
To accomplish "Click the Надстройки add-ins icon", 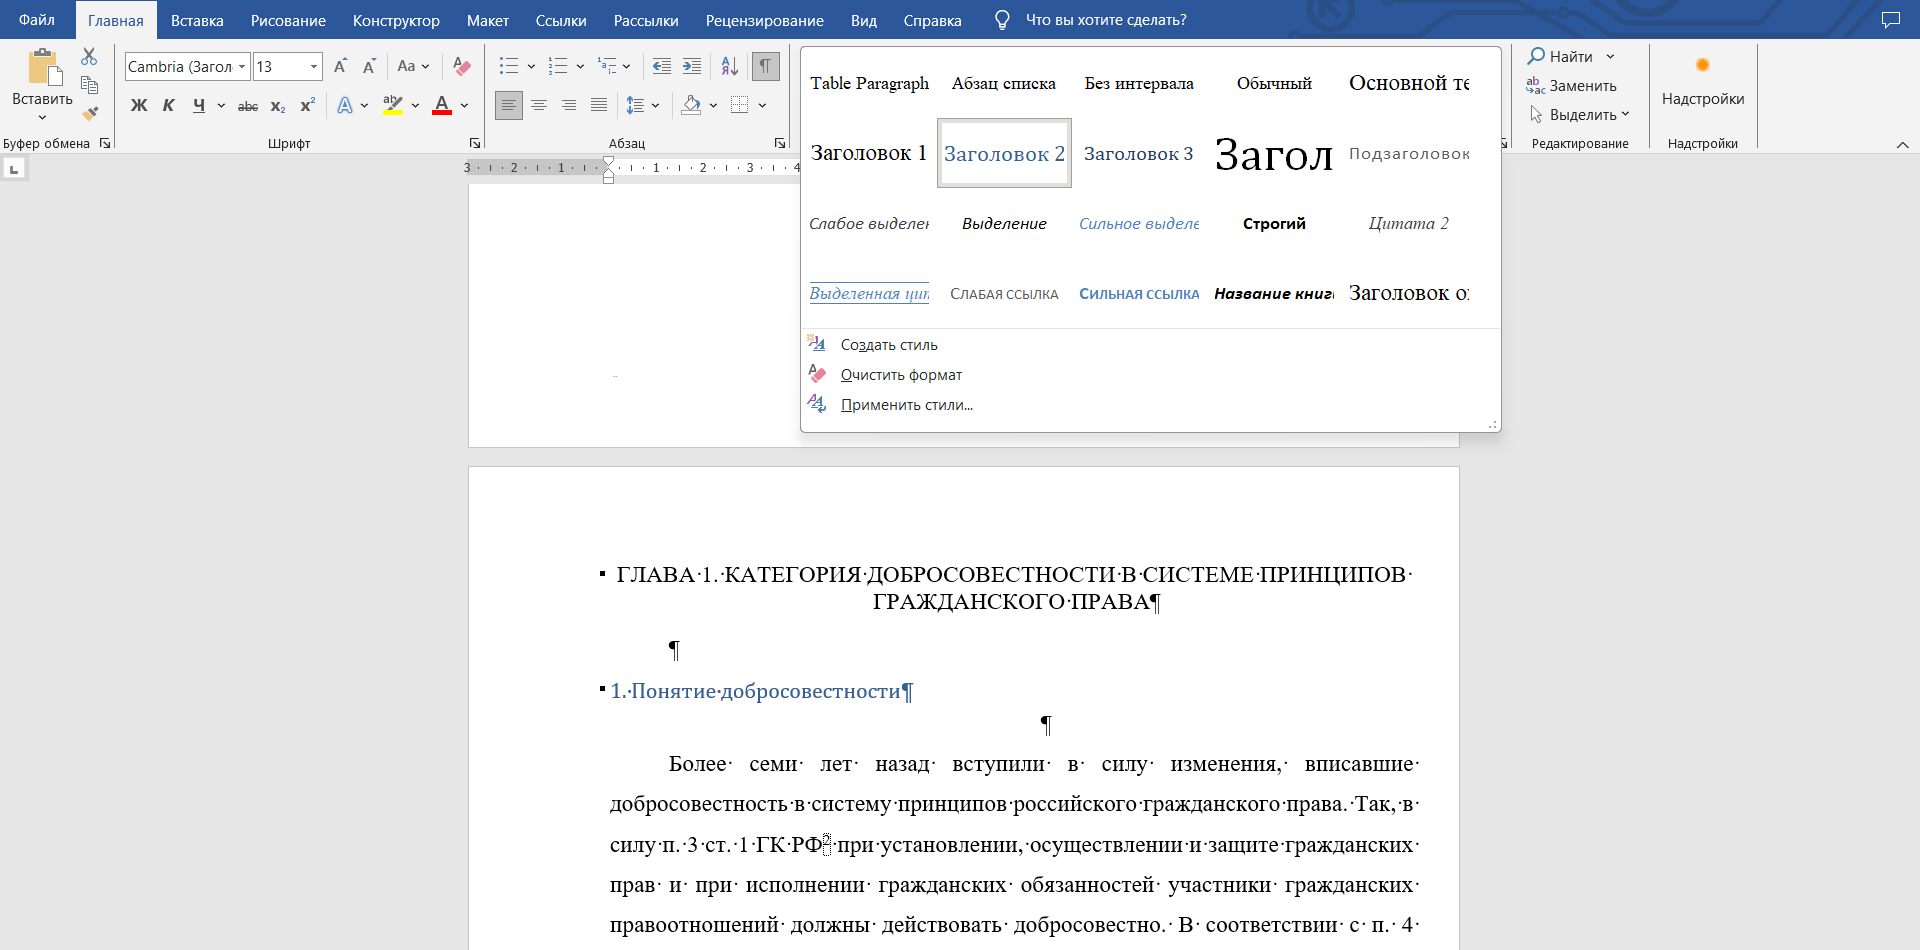I will point(1702,66).
